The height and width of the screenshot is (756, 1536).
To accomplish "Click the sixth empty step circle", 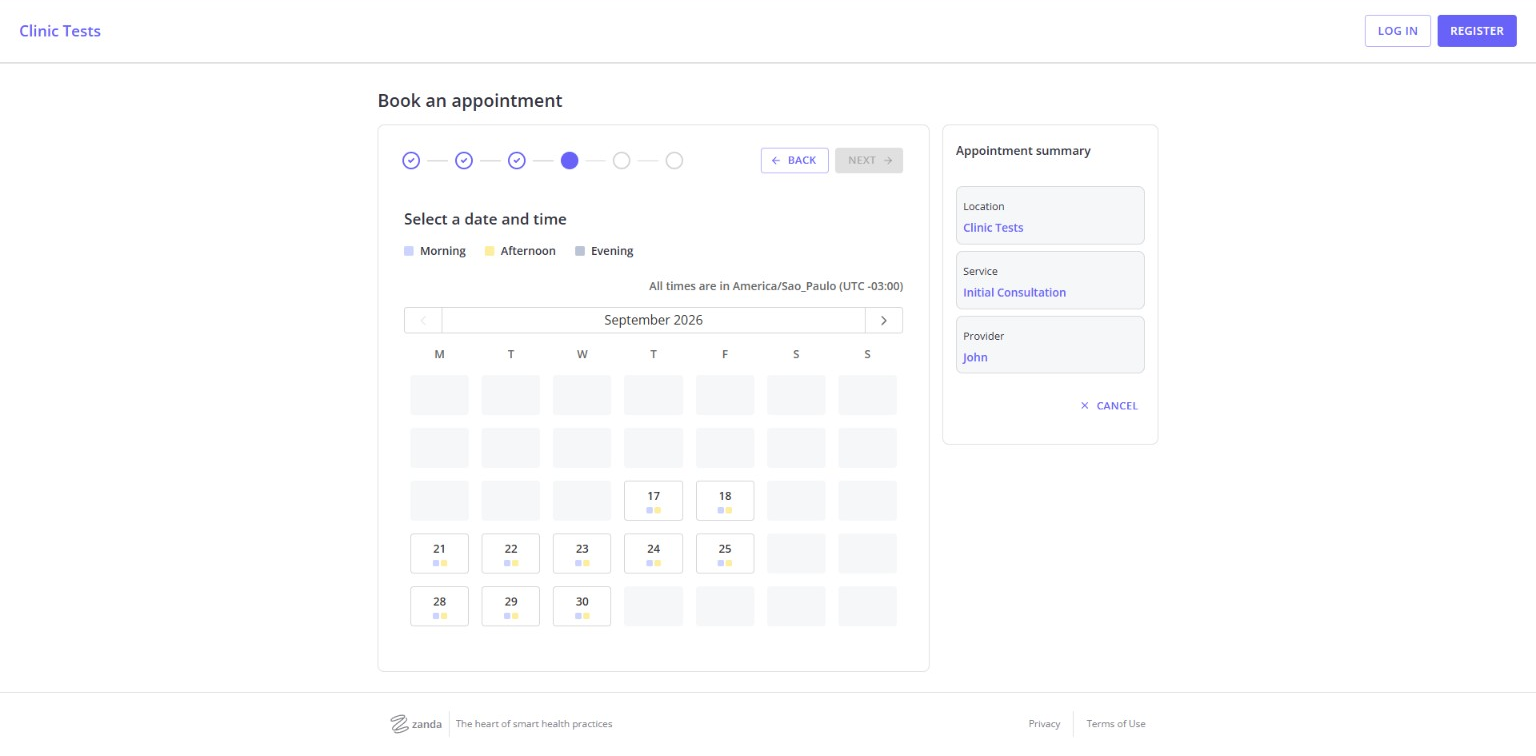I will point(674,160).
